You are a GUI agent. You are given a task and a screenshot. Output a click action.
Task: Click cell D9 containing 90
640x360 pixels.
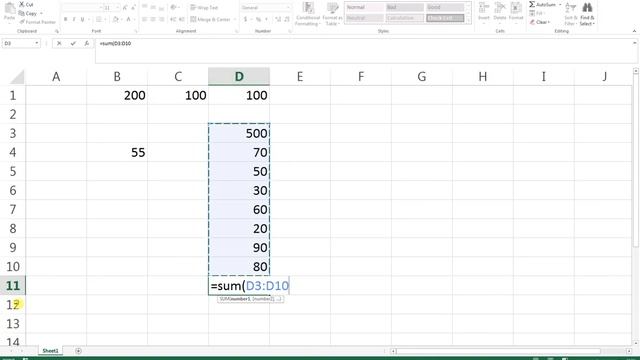(239, 247)
